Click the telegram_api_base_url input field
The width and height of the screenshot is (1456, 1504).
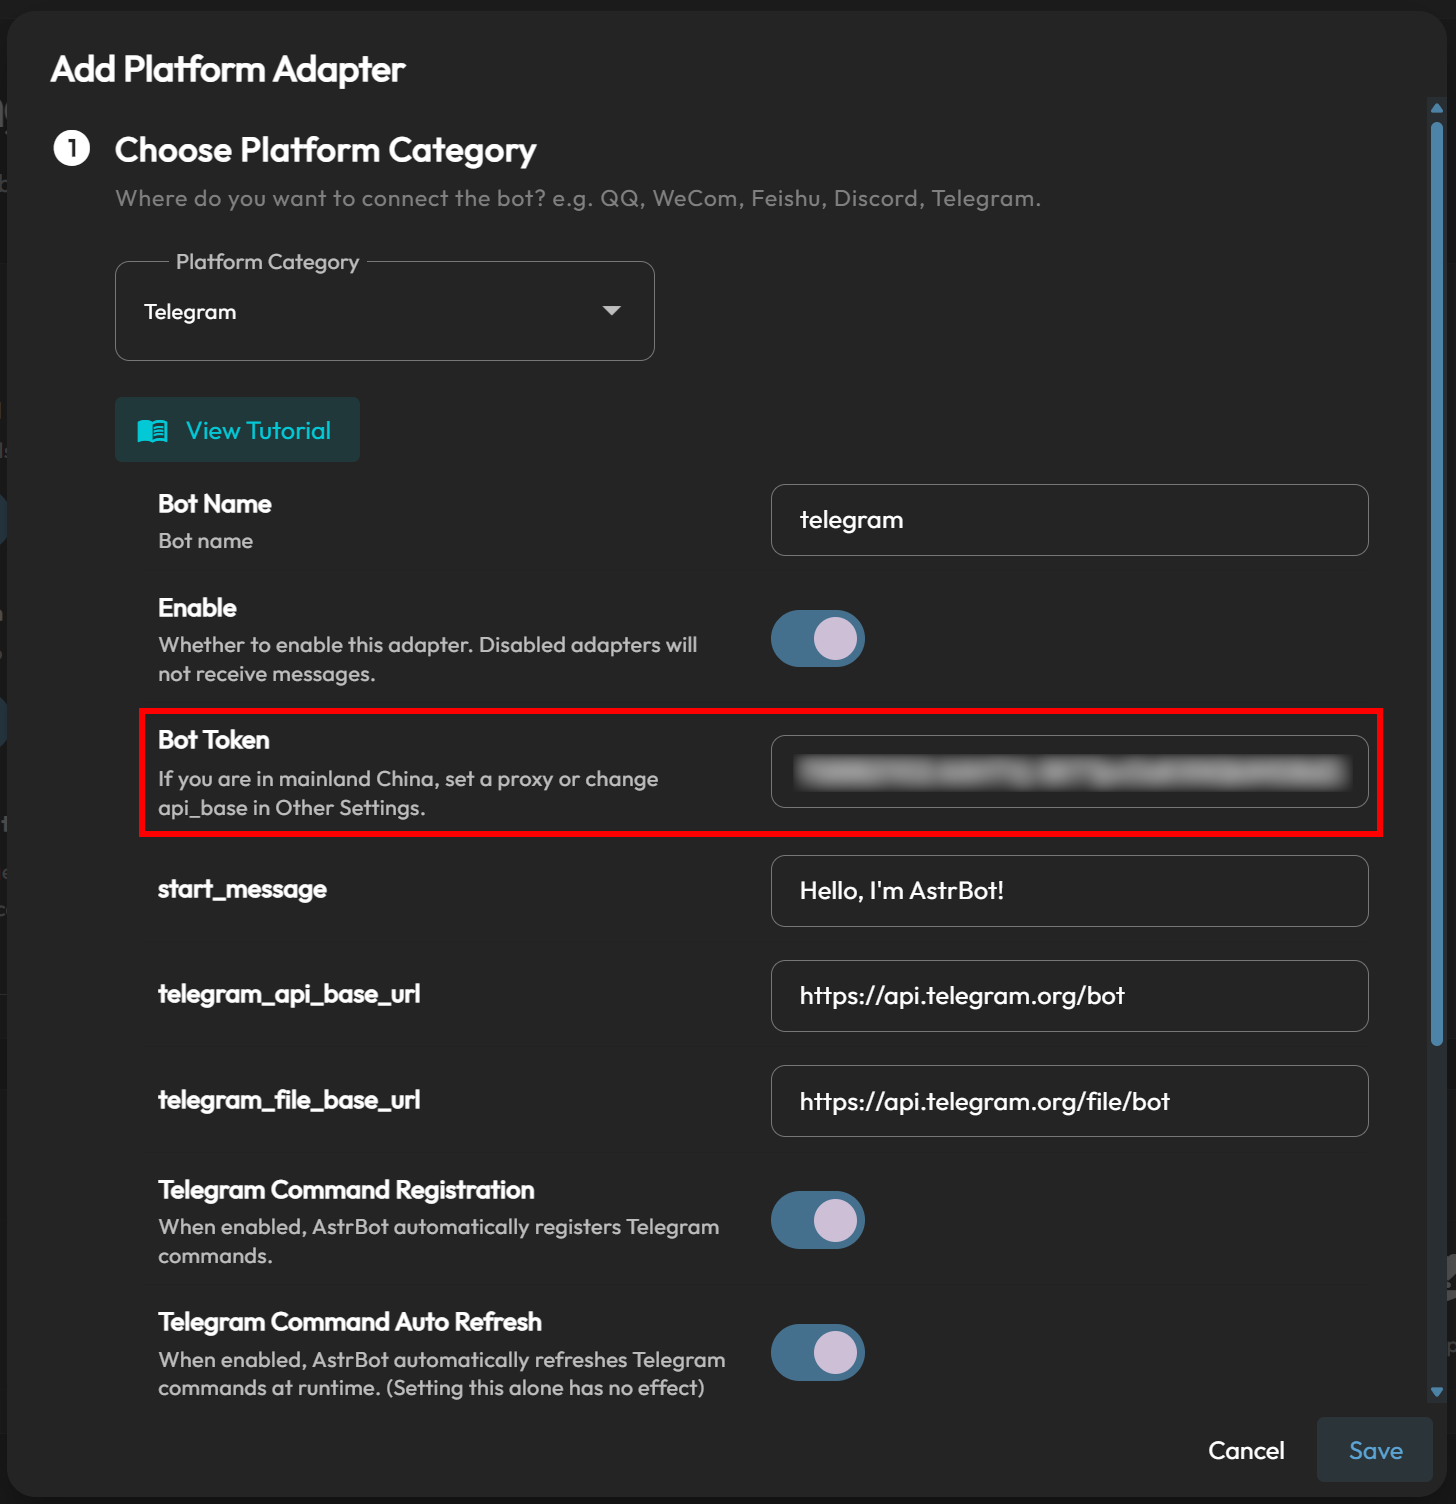pyautogui.click(x=1069, y=996)
